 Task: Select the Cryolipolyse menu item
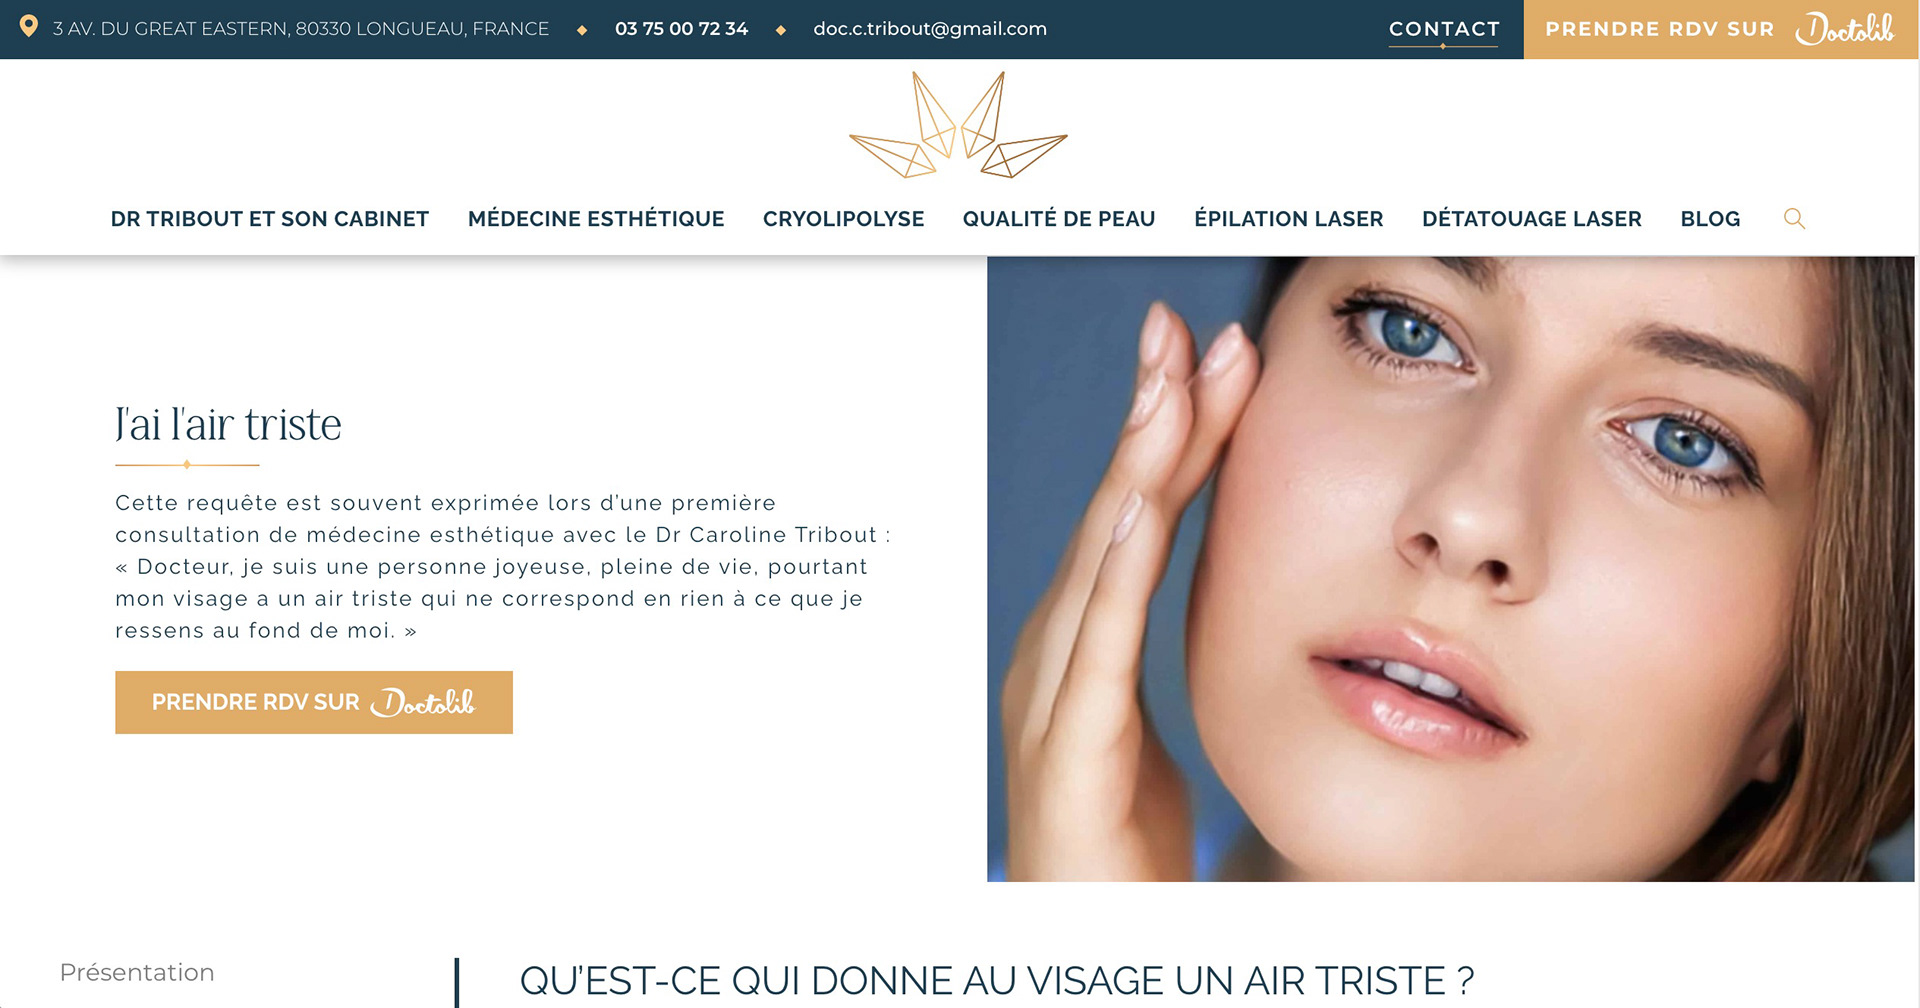(x=843, y=219)
